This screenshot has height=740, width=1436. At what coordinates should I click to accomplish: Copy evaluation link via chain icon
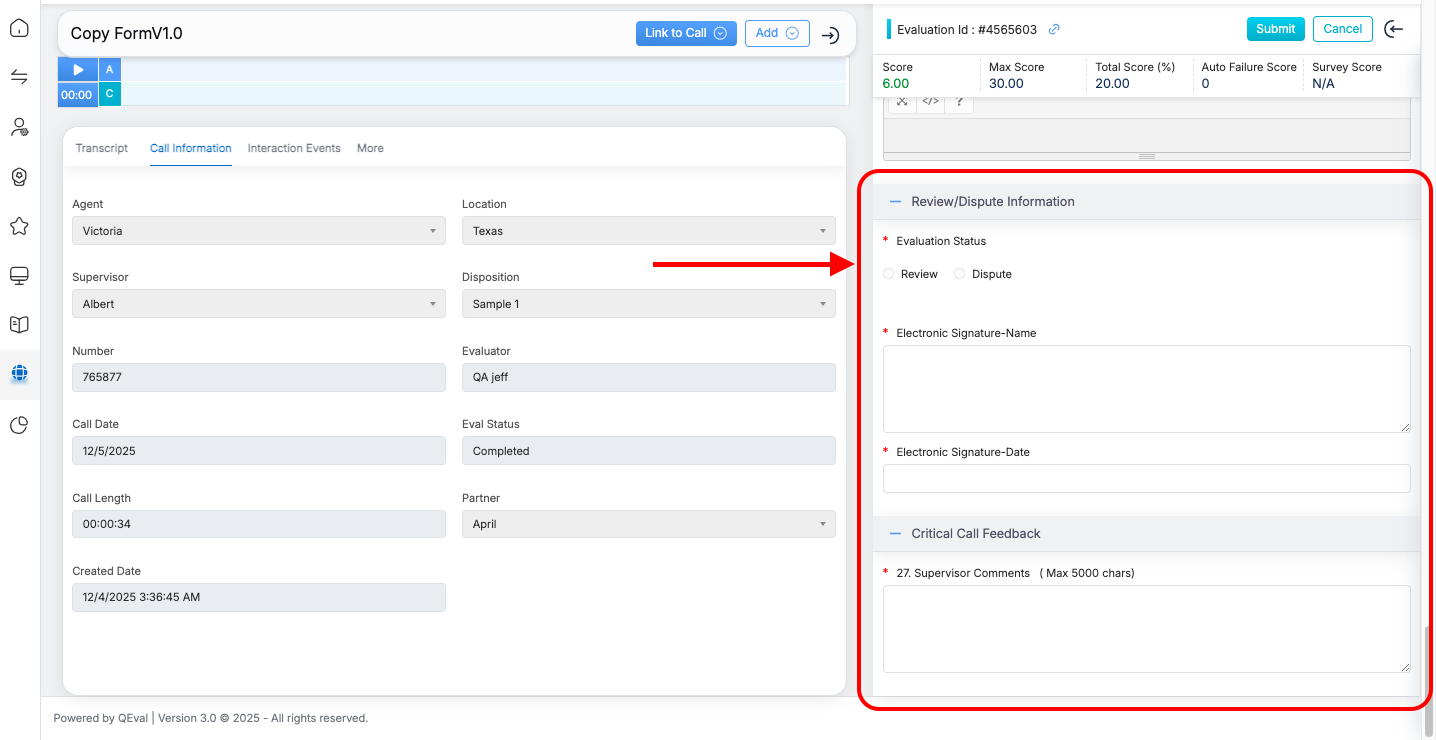[x=1054, y=30]
